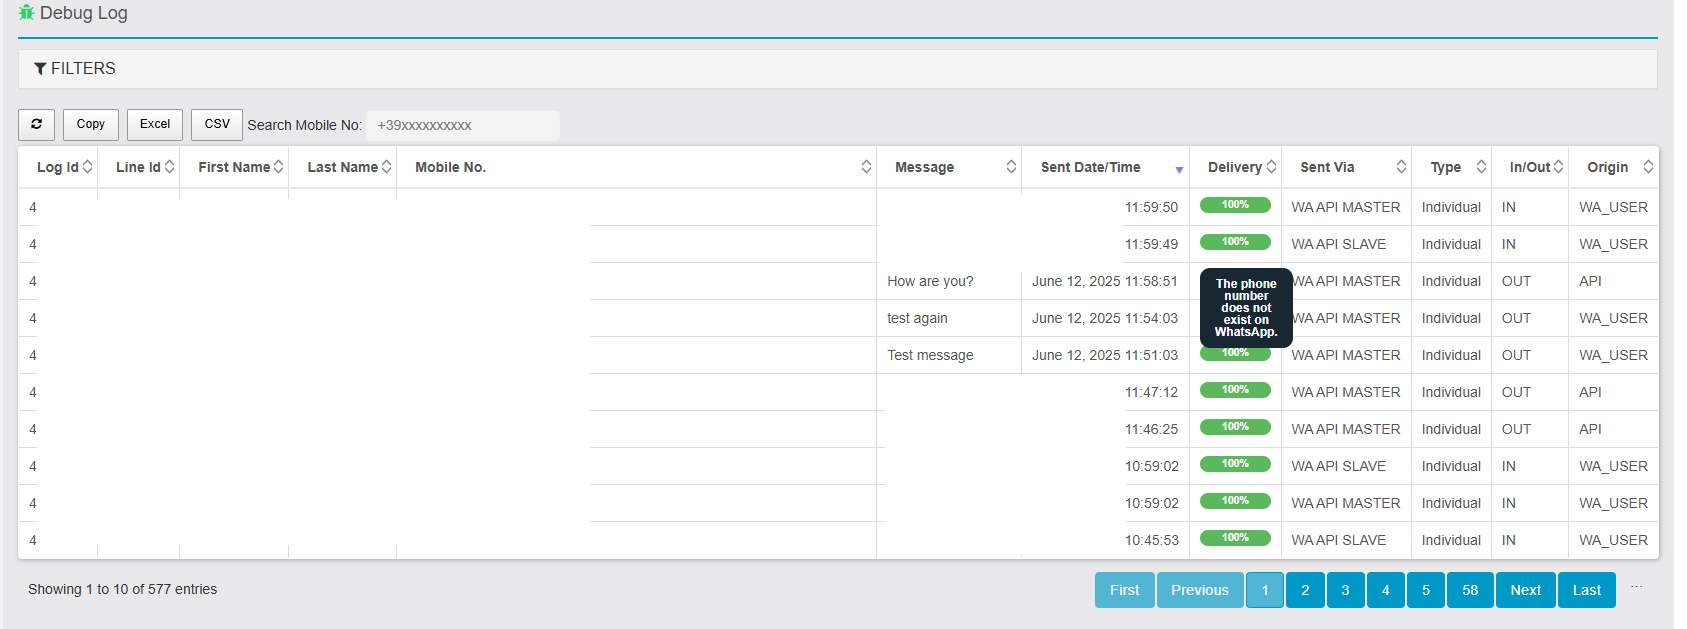Expand the FILTERS panel
1687x629 pixels.
pyautogui.click(x=84, y=69)
